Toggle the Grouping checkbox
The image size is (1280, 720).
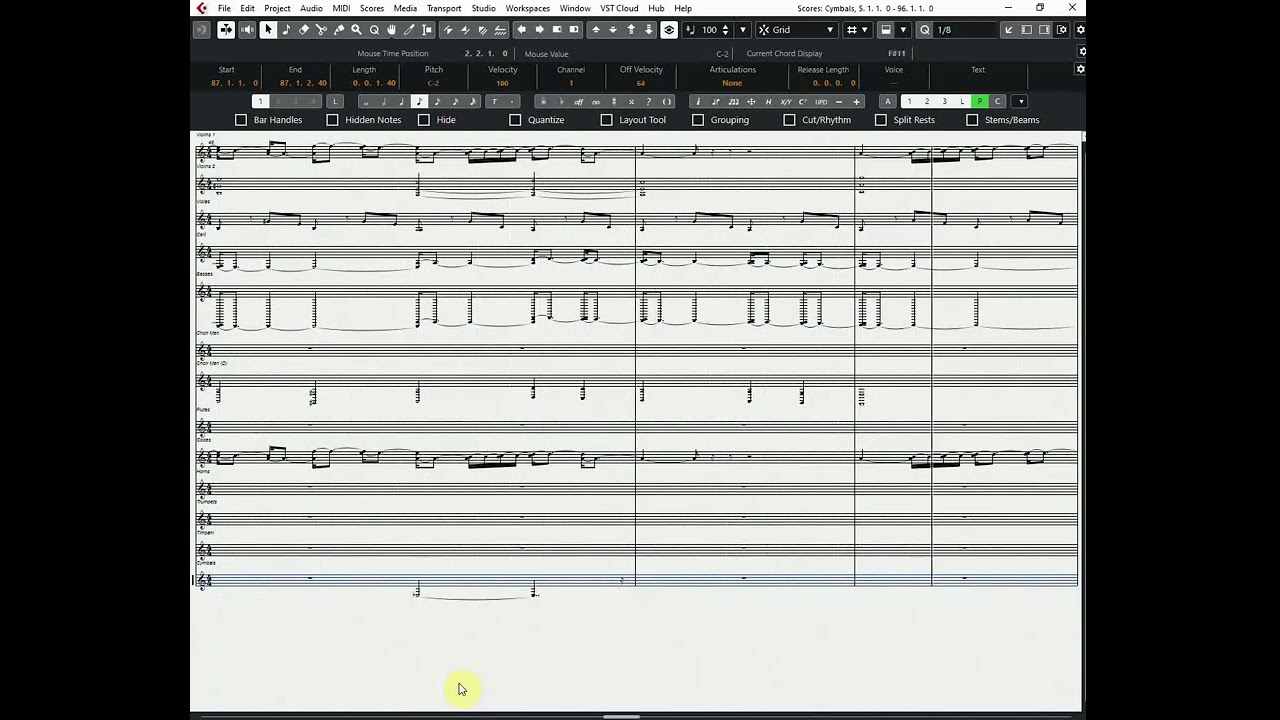coord(698,120)
